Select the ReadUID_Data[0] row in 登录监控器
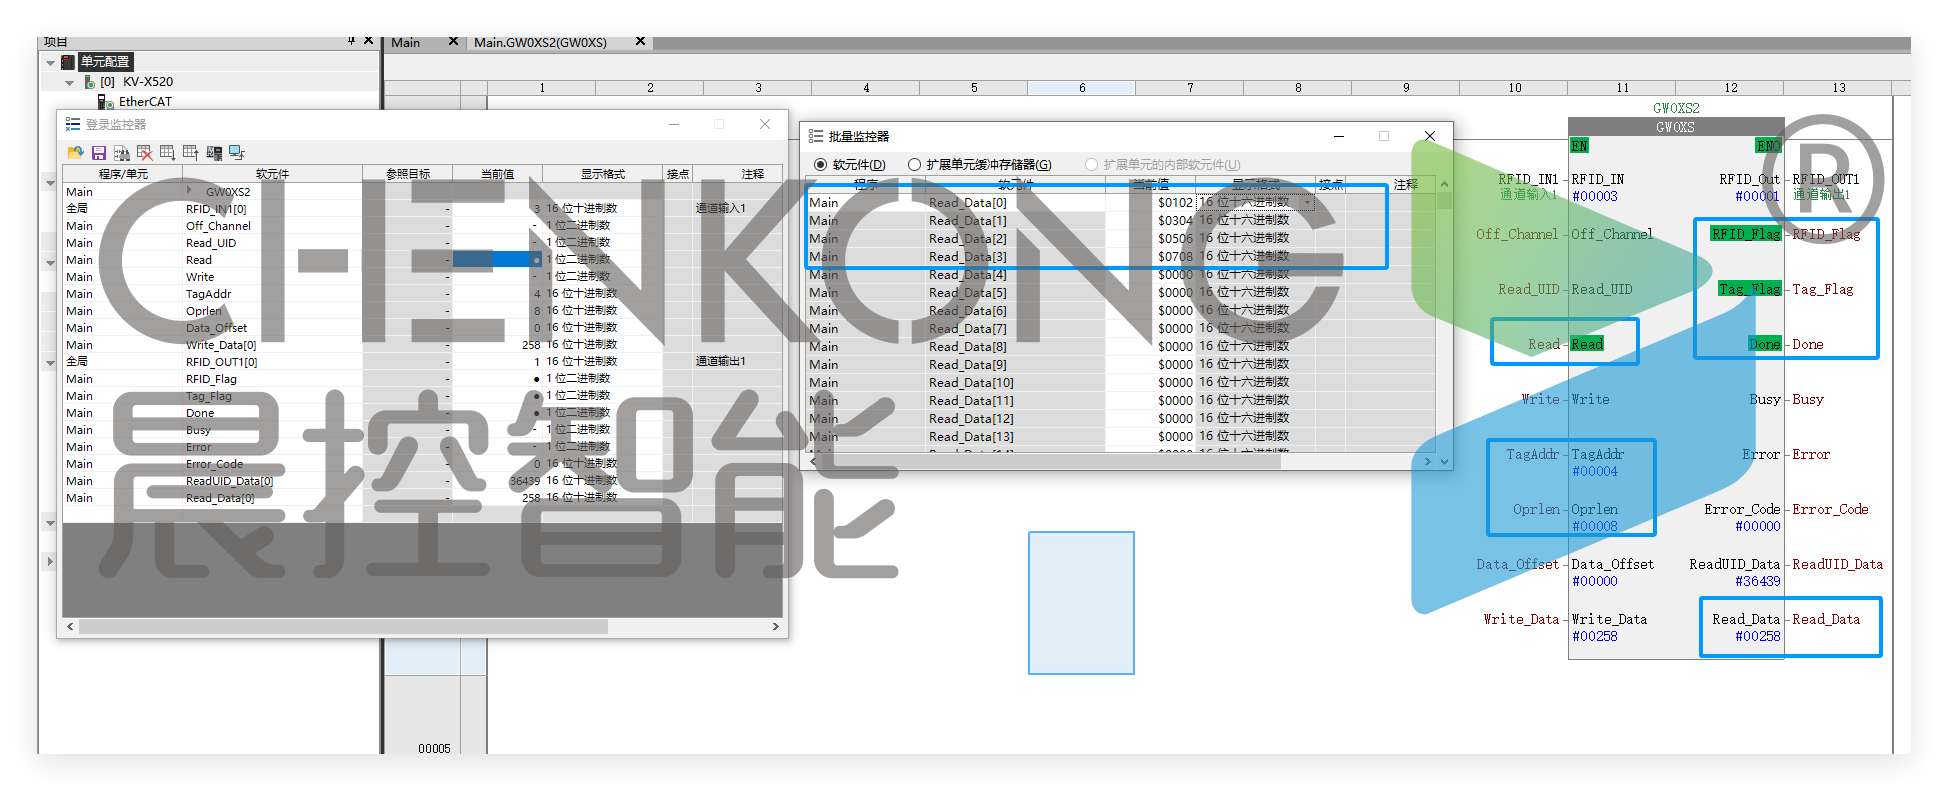This screenshot has width=1948, height=791. click(422, 481)
